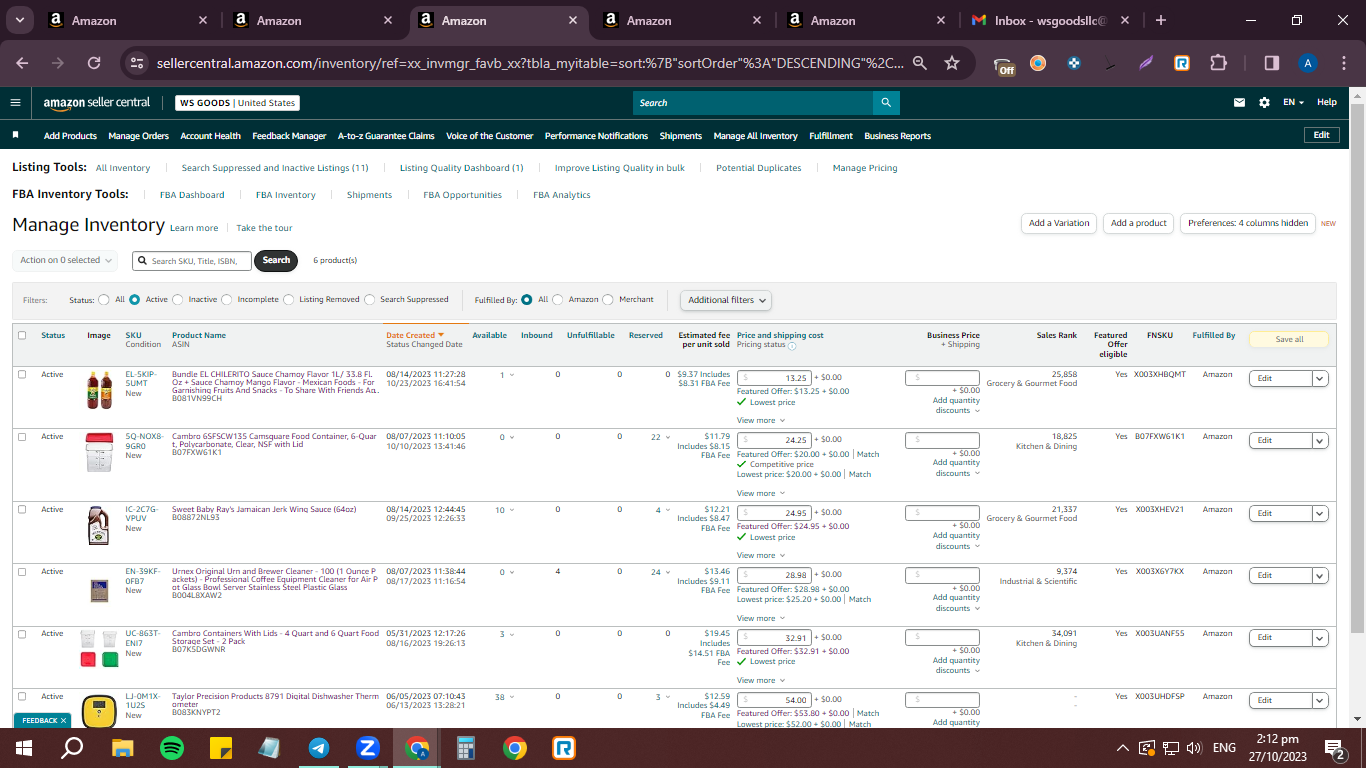
Task: Select the Incomplete status radio button
Action: (227, 299)
